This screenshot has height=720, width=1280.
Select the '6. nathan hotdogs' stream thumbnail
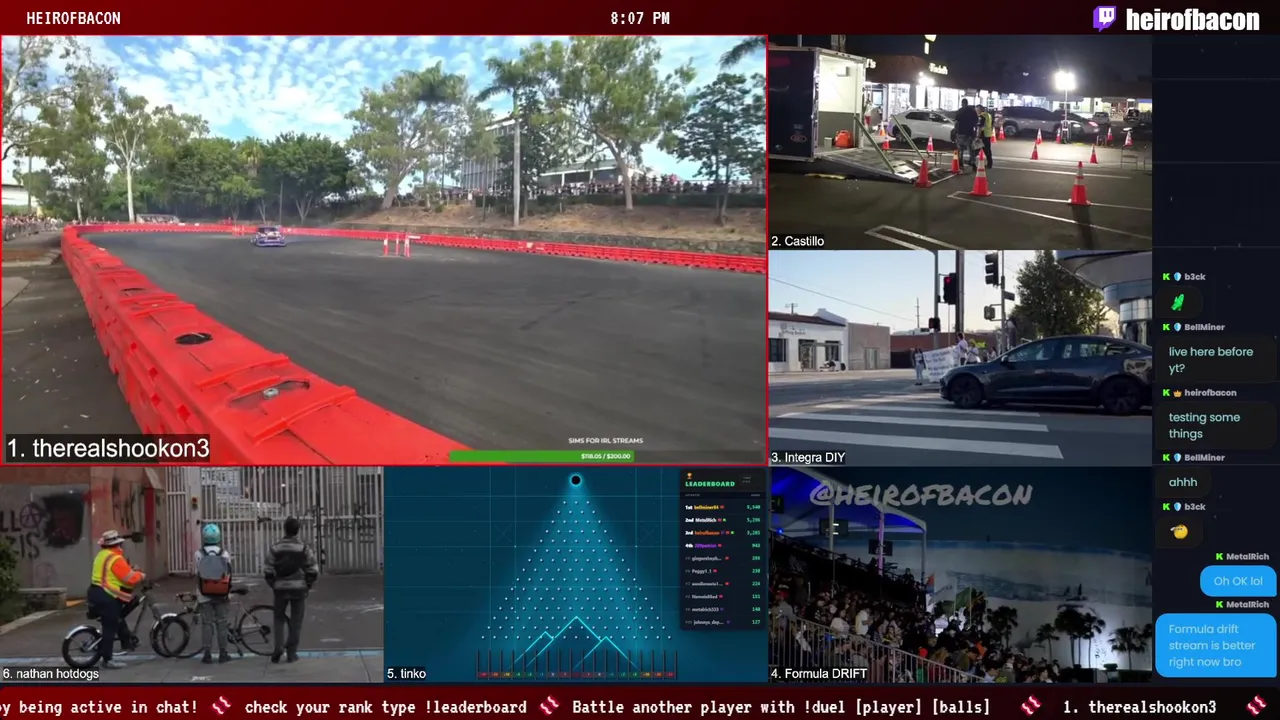coord(191,575)
